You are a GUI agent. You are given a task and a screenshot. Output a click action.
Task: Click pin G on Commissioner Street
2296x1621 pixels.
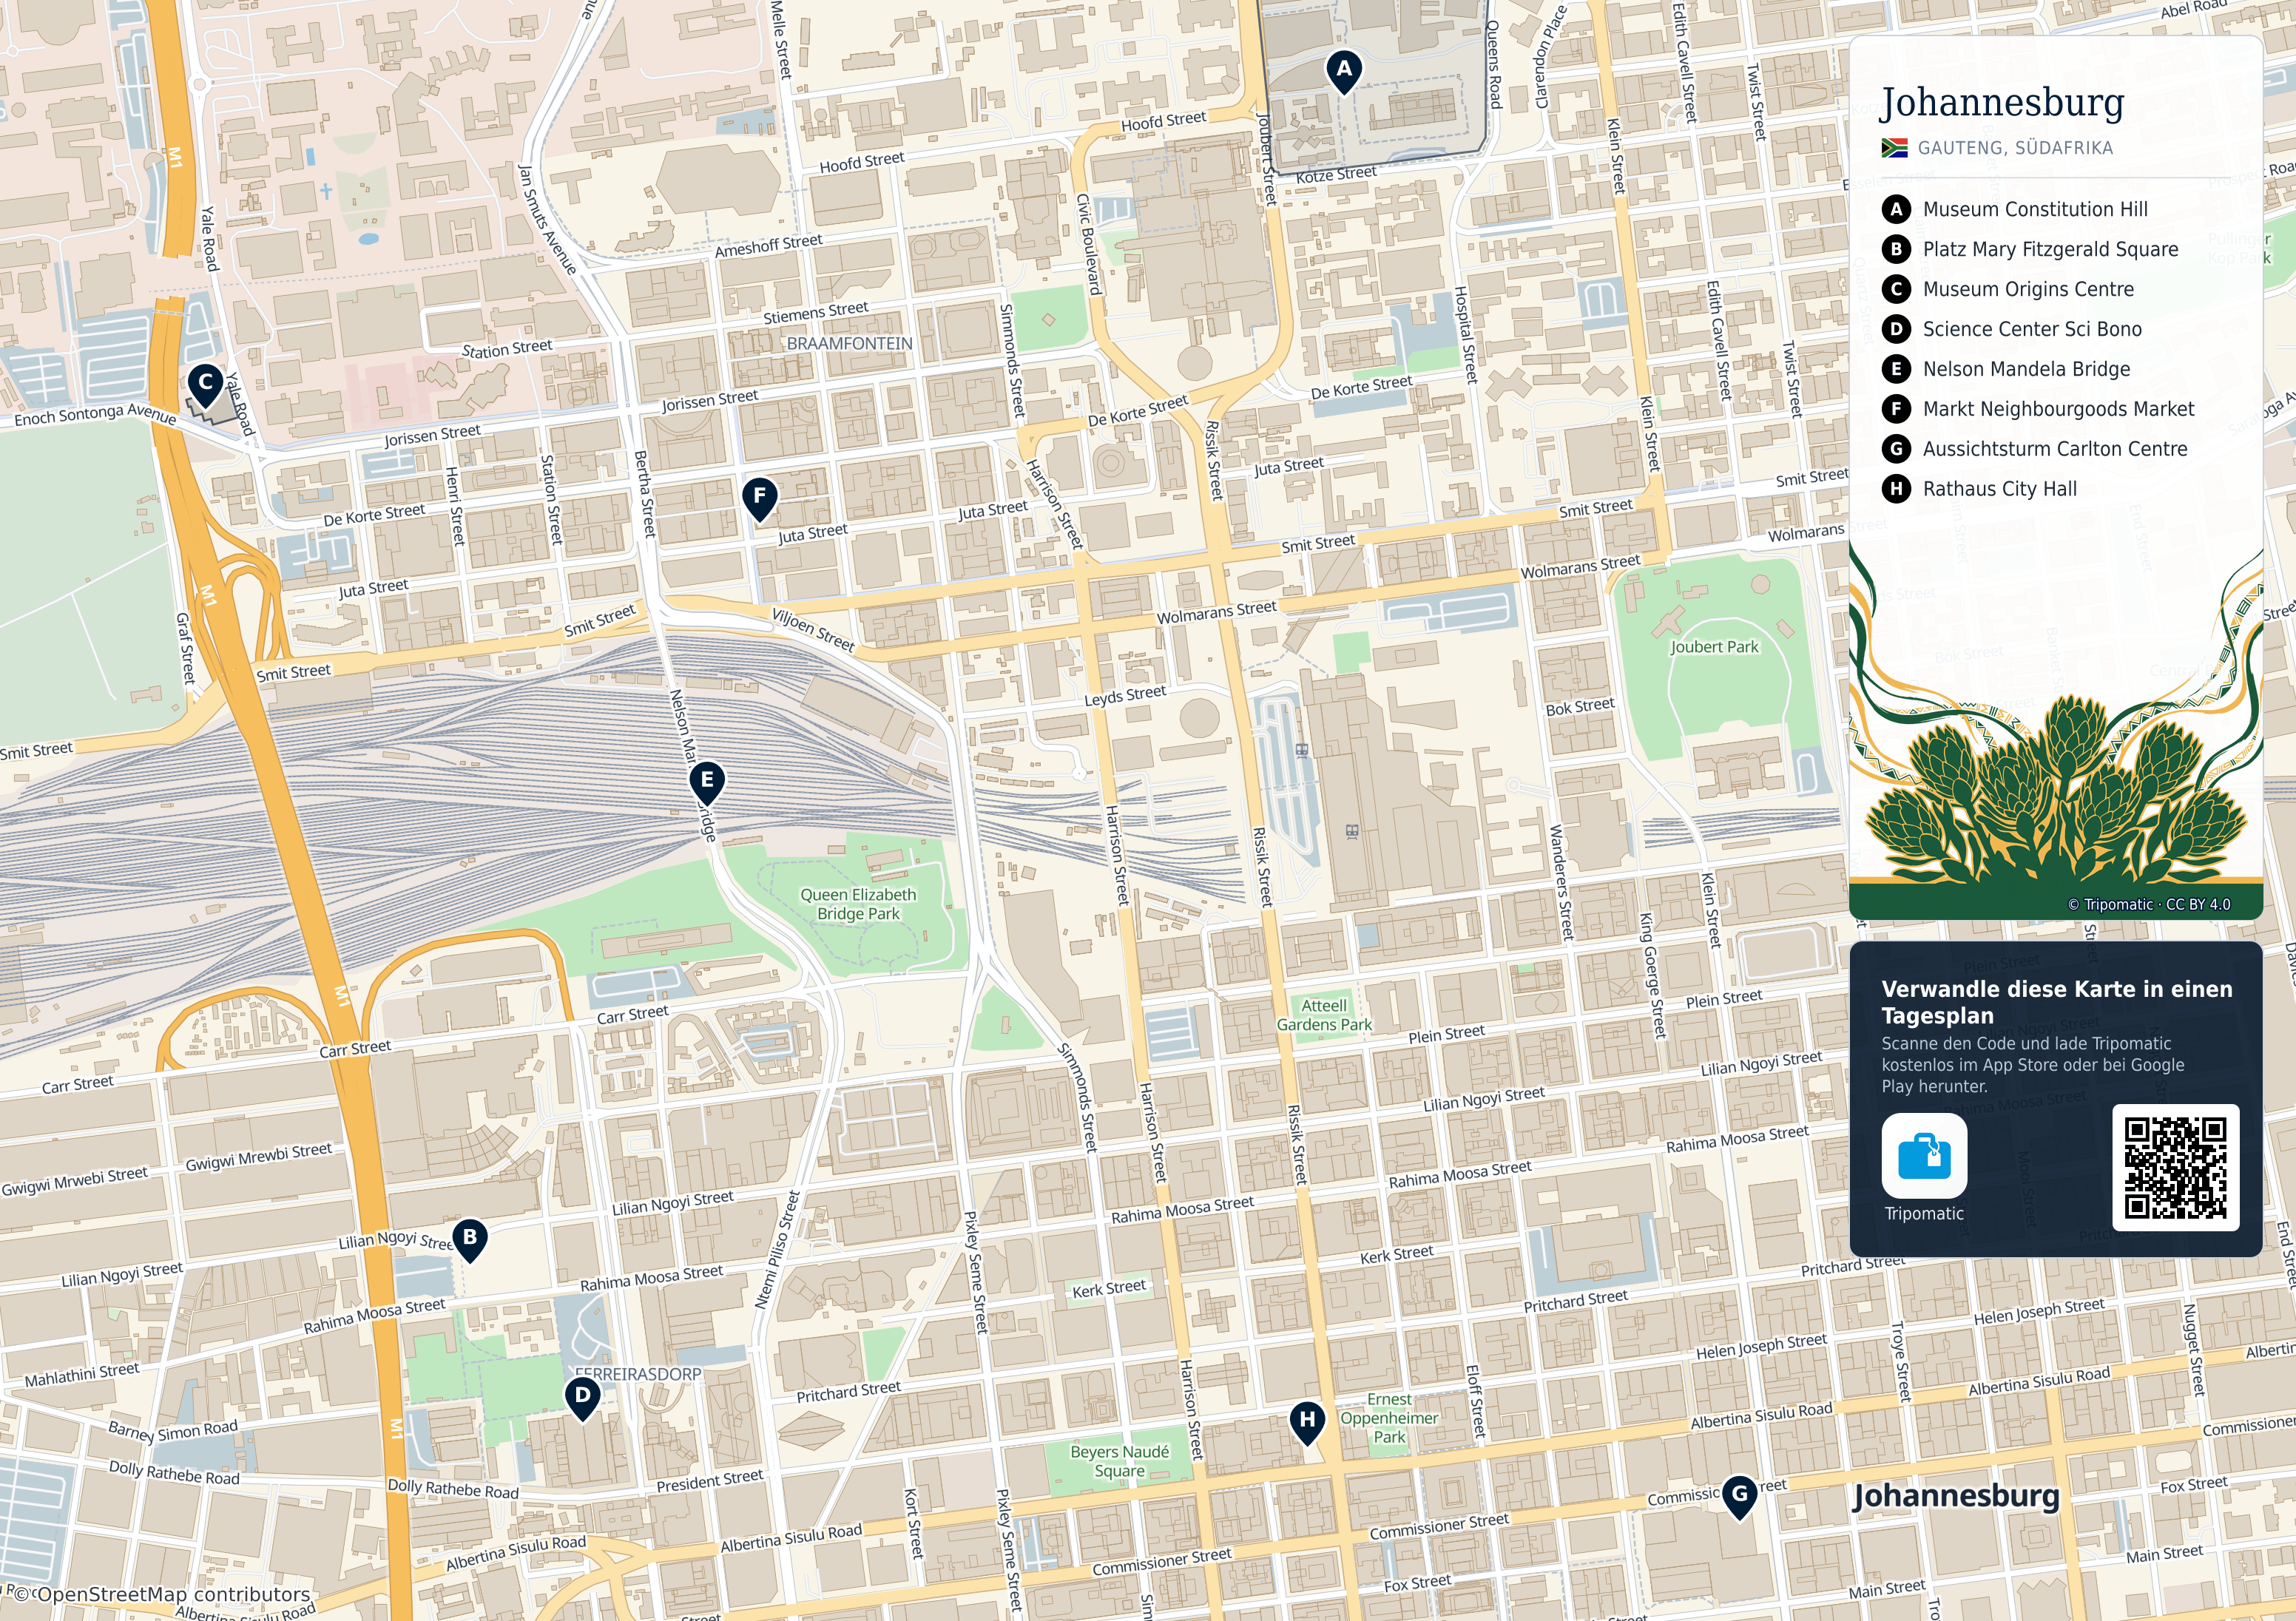click(1740, 1497)
